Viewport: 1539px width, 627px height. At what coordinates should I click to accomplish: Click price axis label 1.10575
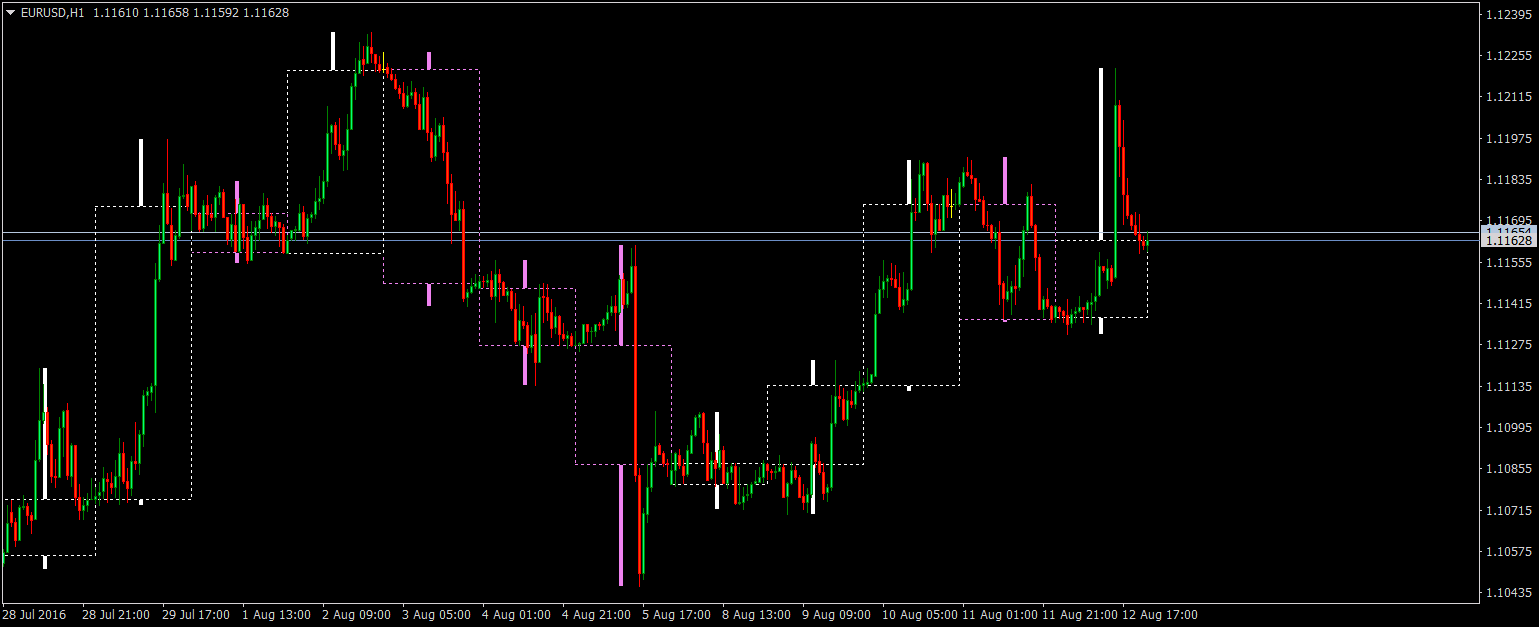point(1510,552)
